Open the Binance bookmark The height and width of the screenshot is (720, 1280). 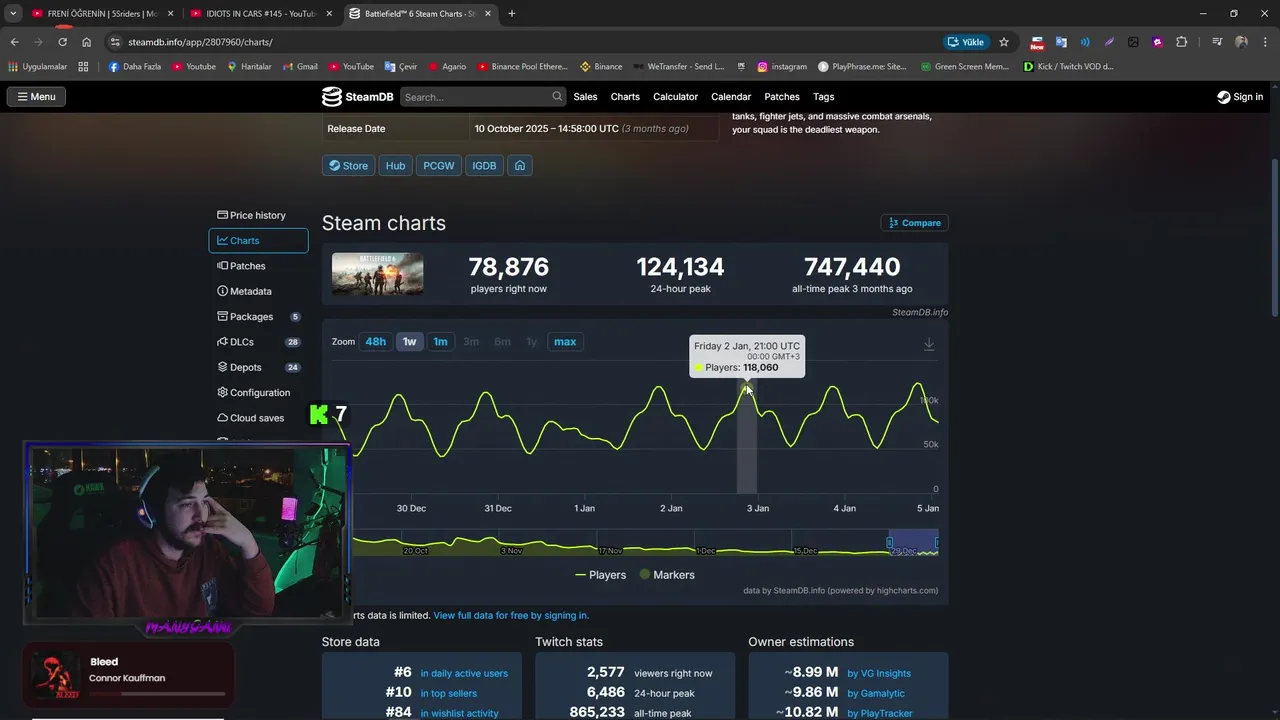601,67
